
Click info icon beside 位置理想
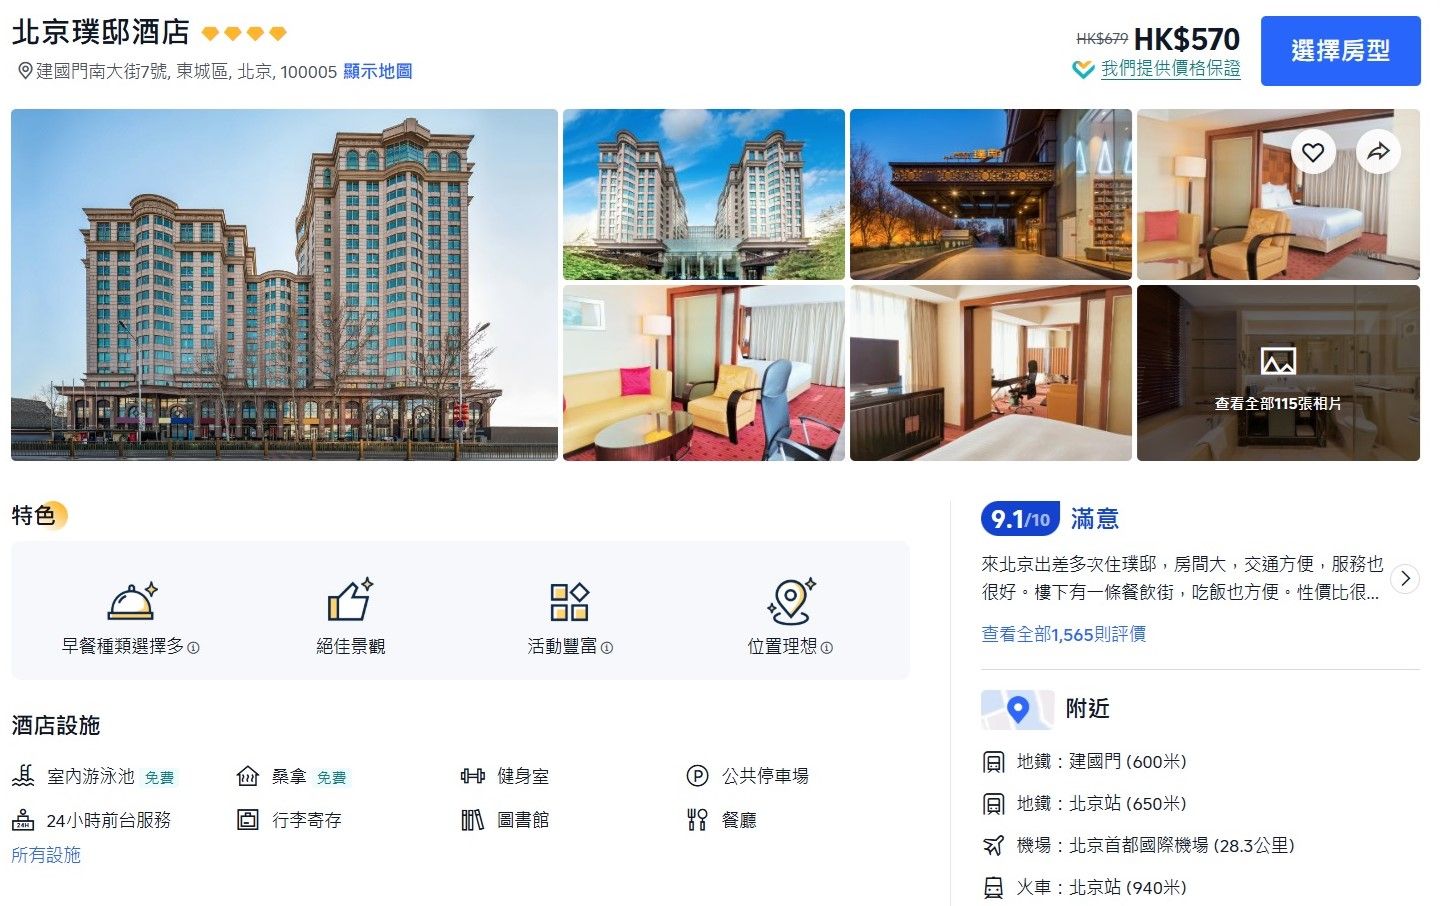point(827,647)
